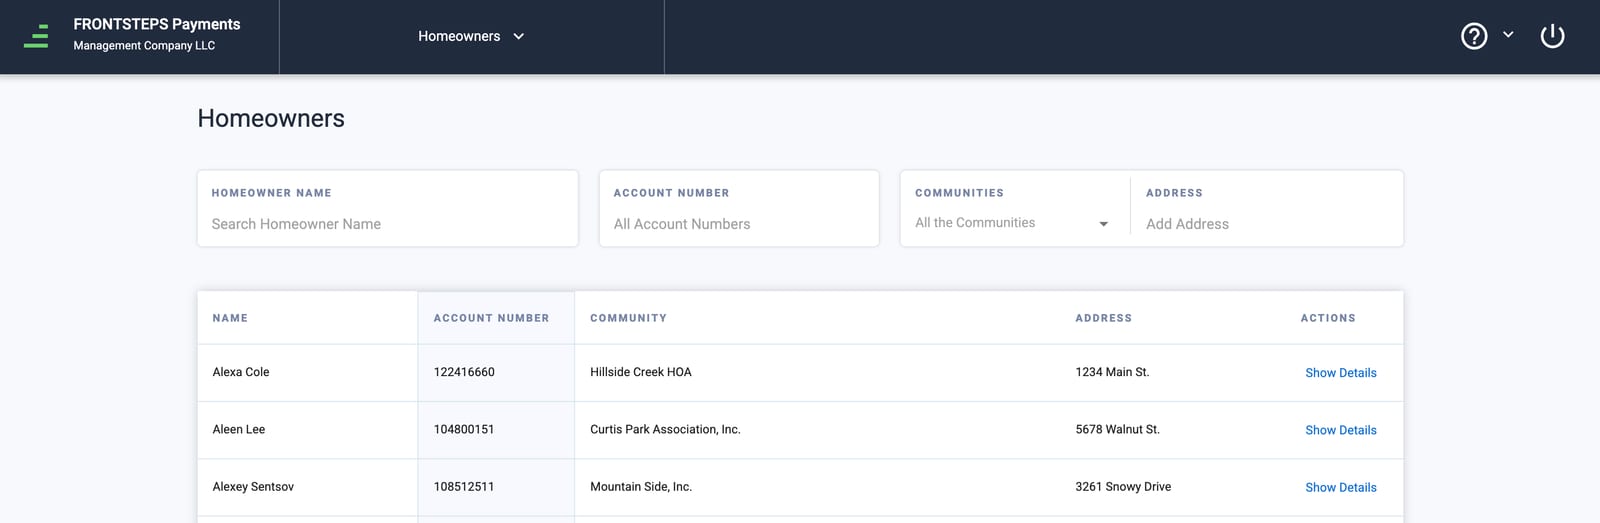Viewport: 1600px width, 523px height.
Task: Click account number 104800151
Action: pyautogui.click(x=464, y=429)
